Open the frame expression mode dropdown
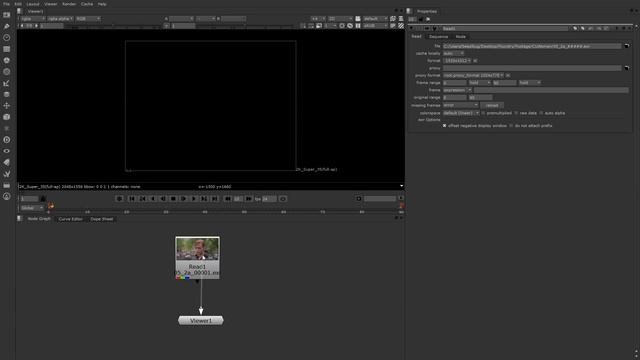The image size is (640, 360). click(x=457, y=90)
